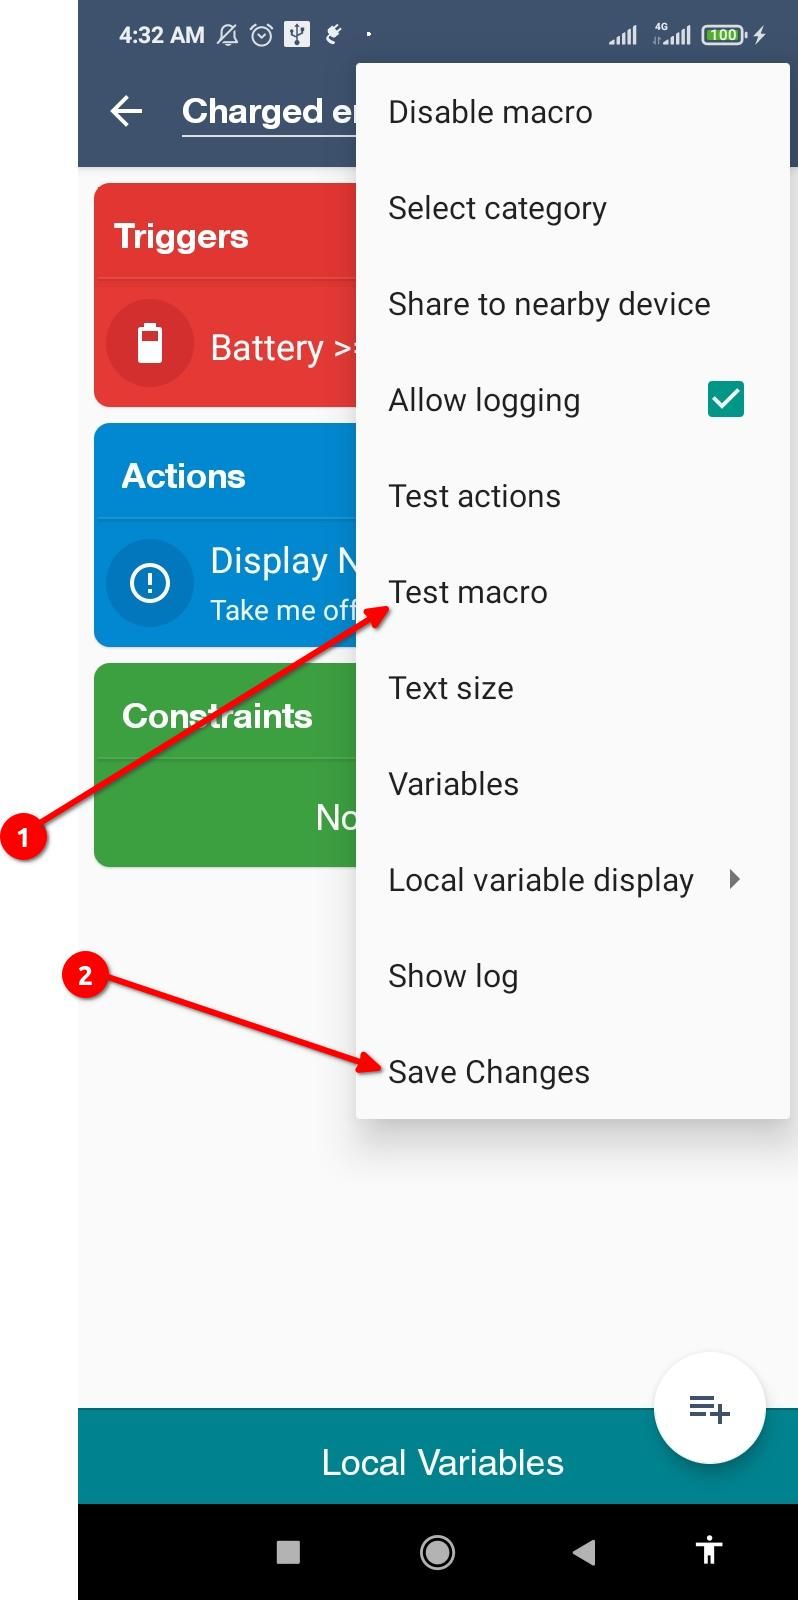798x1600 pixels.
Task: Open Show log entry
Action: click(x=573, y=976)
